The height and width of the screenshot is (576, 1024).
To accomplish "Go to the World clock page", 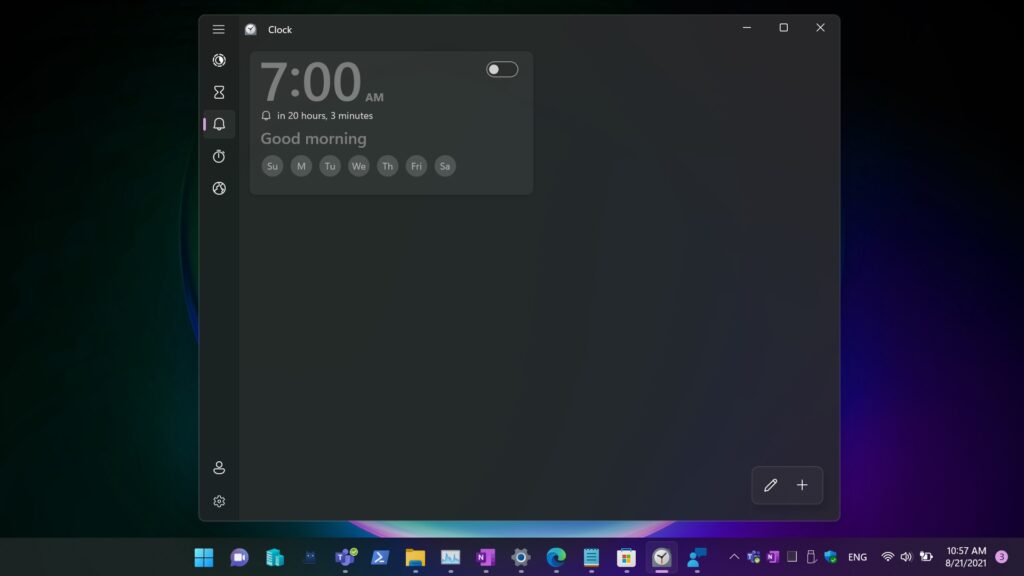I will tap(219, 189).
